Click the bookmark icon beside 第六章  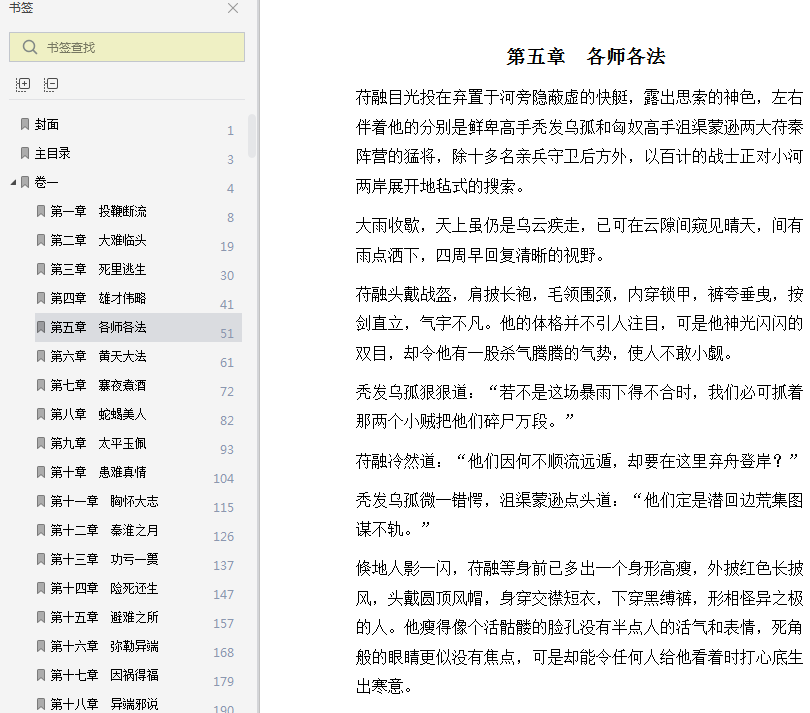(41, 355)
